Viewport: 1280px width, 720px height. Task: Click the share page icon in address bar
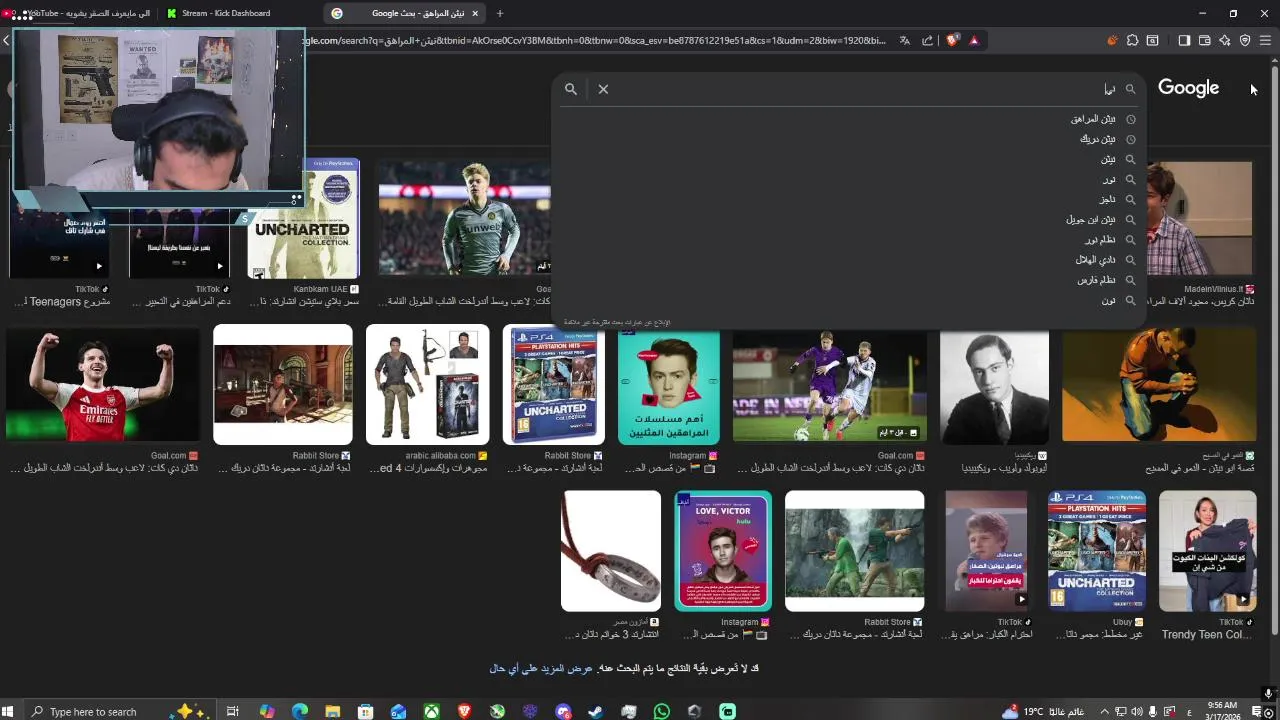(x=927, y=40)
